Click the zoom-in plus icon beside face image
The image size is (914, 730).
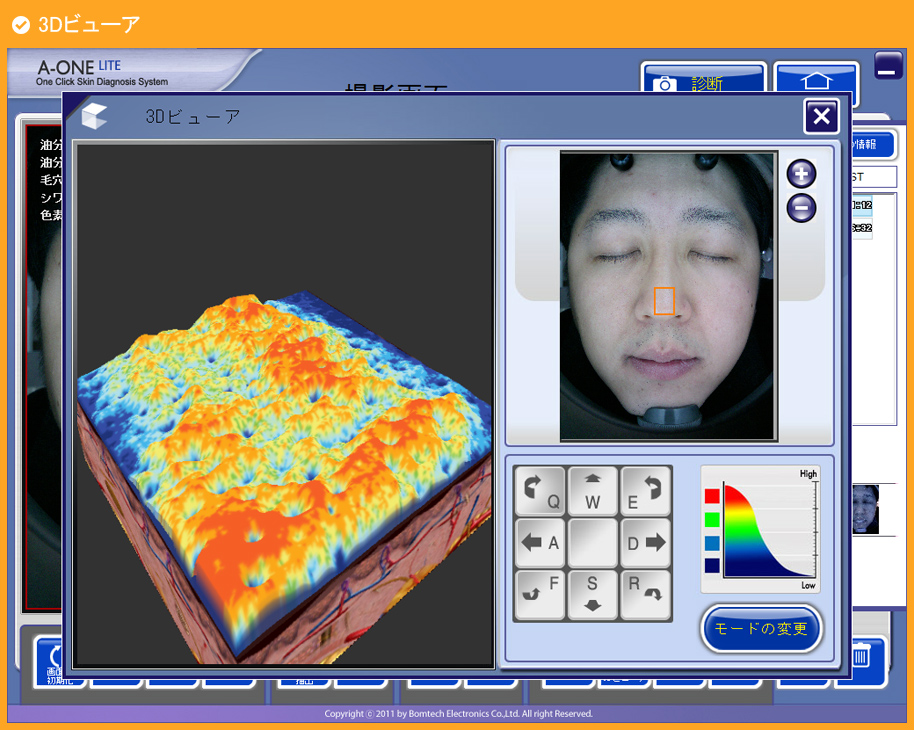[801, 174]
